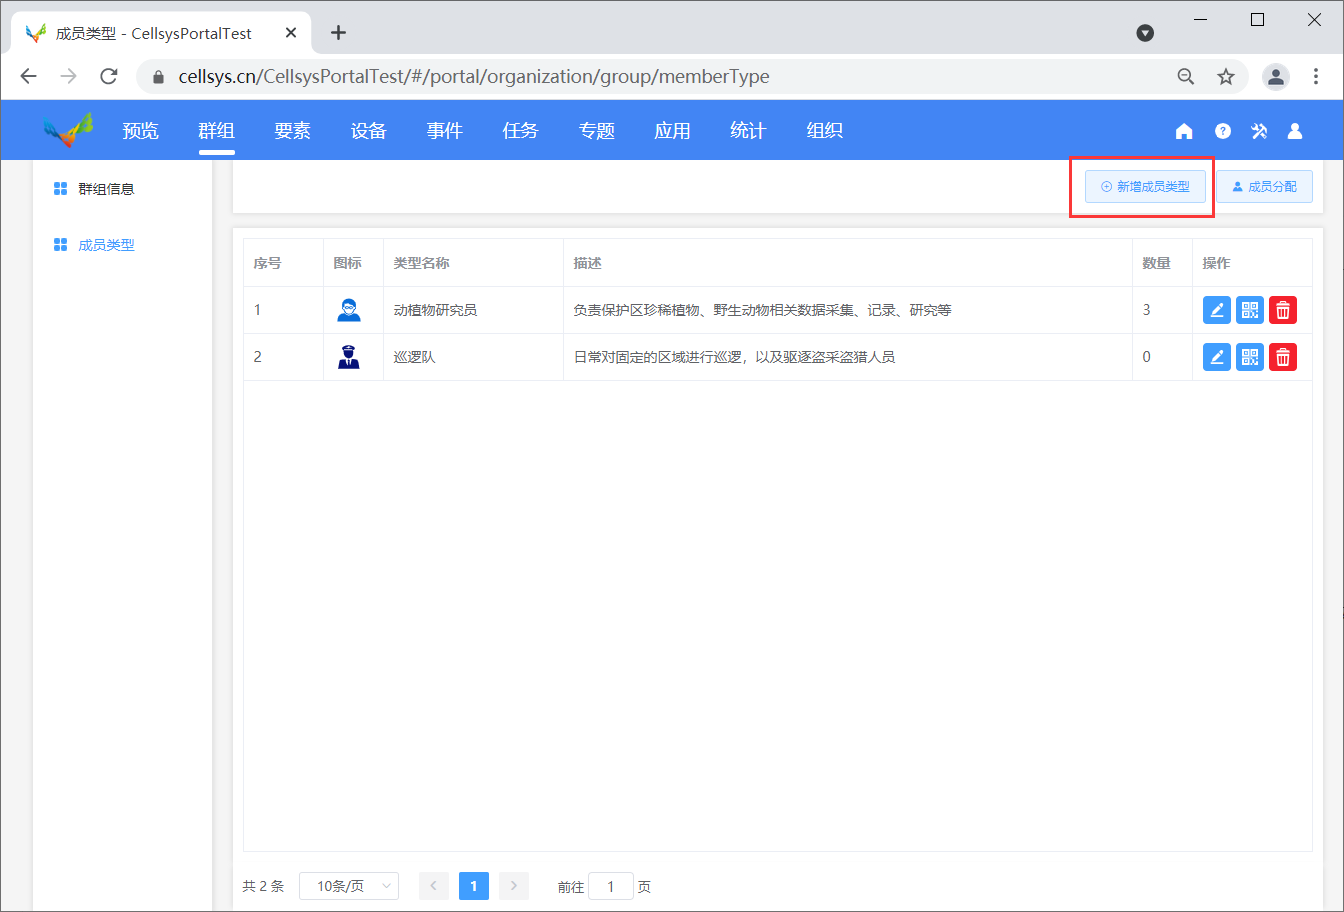Viewport: 1344px width, 912px height.
Task: Open the 群组 menu
Action: (x=217, y=131)
